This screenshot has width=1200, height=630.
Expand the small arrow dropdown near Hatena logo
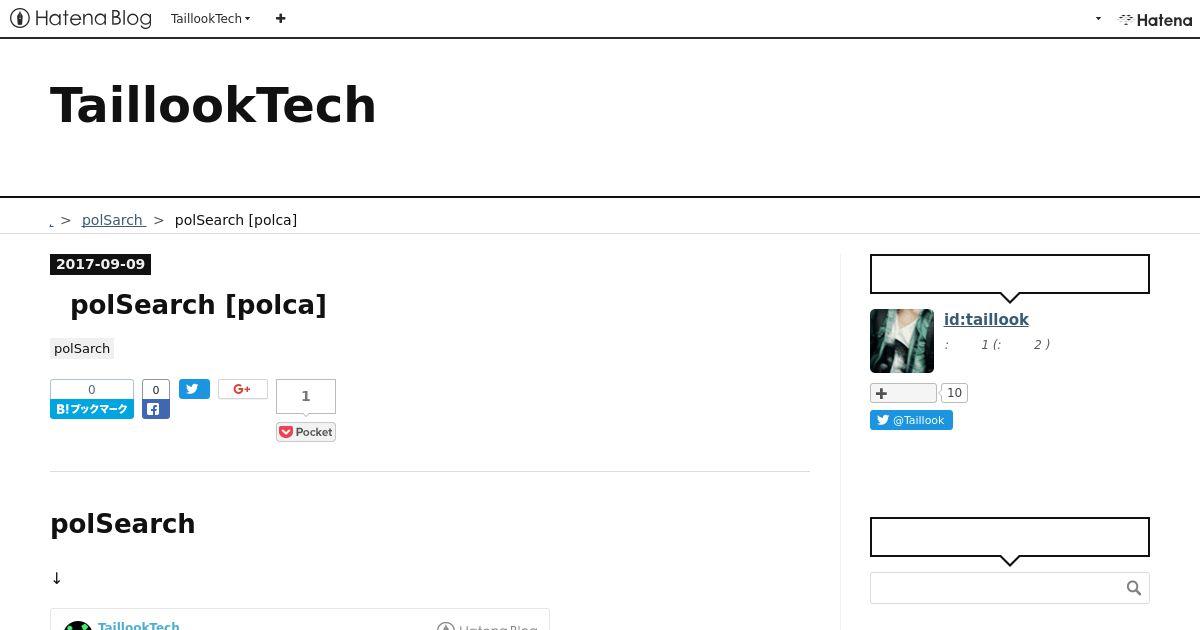click(x=1098, y=19)
